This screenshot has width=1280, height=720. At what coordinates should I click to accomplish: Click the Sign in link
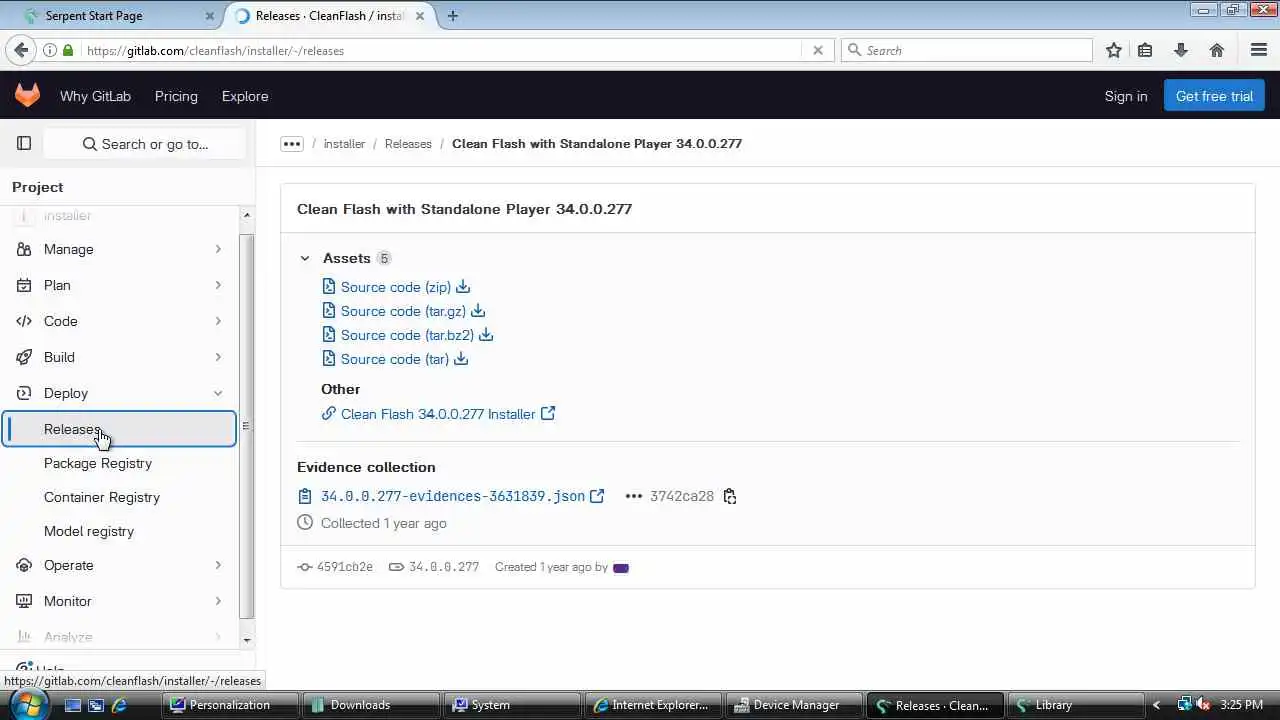[1126, 96]
